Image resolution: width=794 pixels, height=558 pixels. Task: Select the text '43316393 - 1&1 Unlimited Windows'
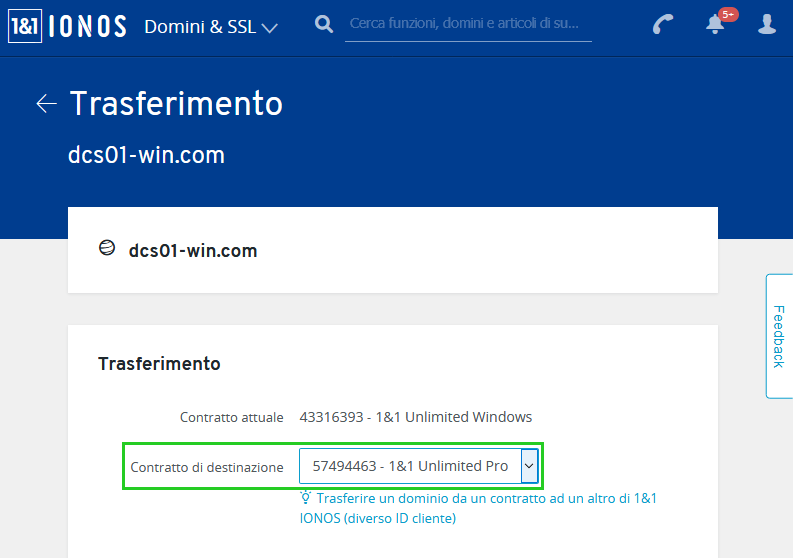point(416,417)
